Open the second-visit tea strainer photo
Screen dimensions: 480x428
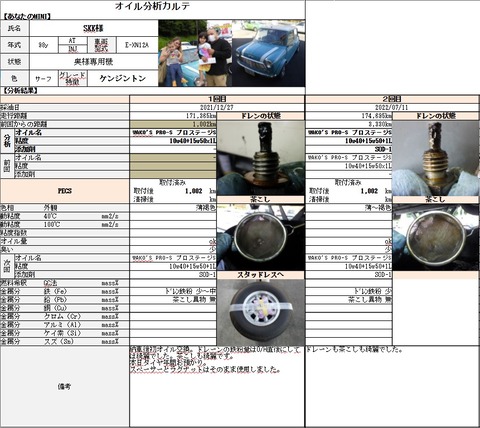436,237
